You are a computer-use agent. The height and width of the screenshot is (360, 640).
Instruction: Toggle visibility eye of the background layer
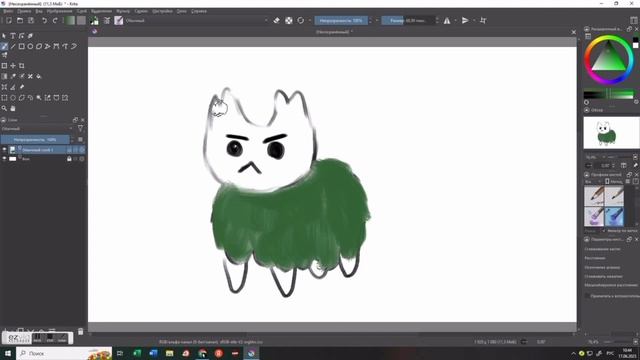pyautogui.click(x=4, y=159)
